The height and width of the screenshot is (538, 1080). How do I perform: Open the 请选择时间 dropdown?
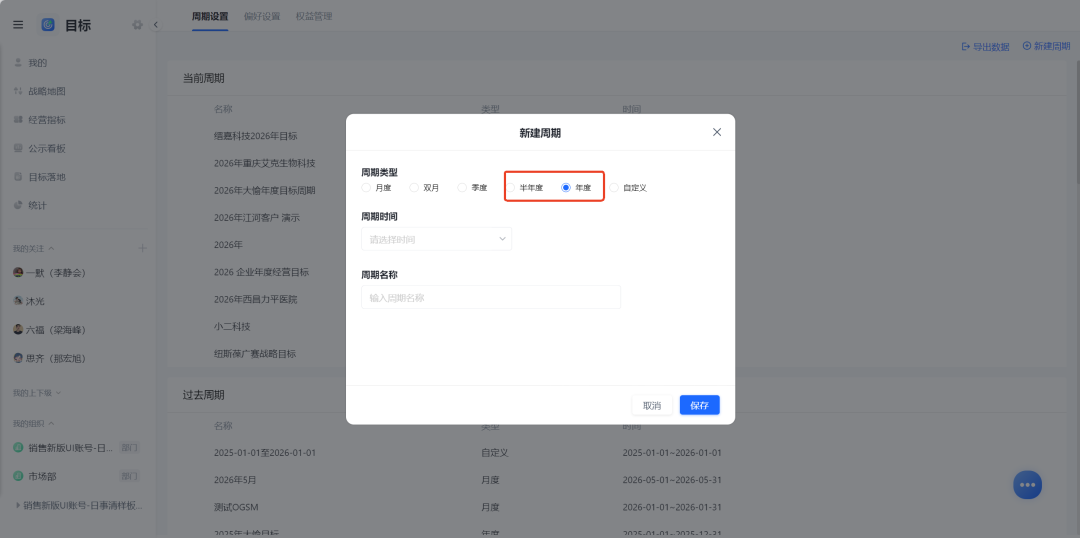click(x=436, y=239)
